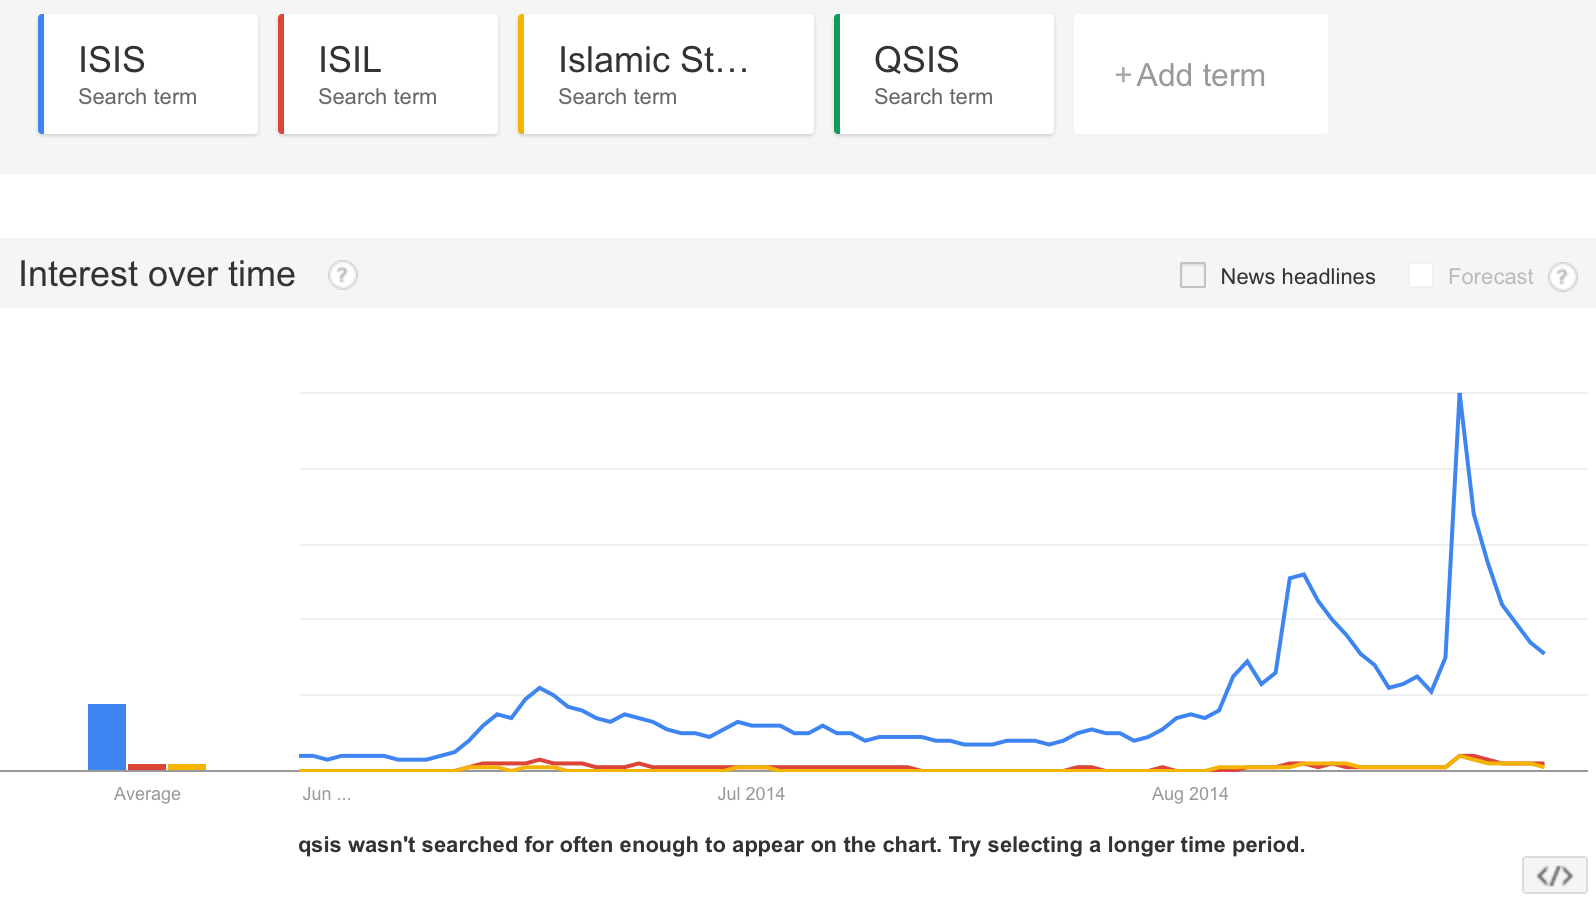This screenshot has width=1596, height=910.
Task: Click the yellow Islamic State average bar
Action: [187, 767]
